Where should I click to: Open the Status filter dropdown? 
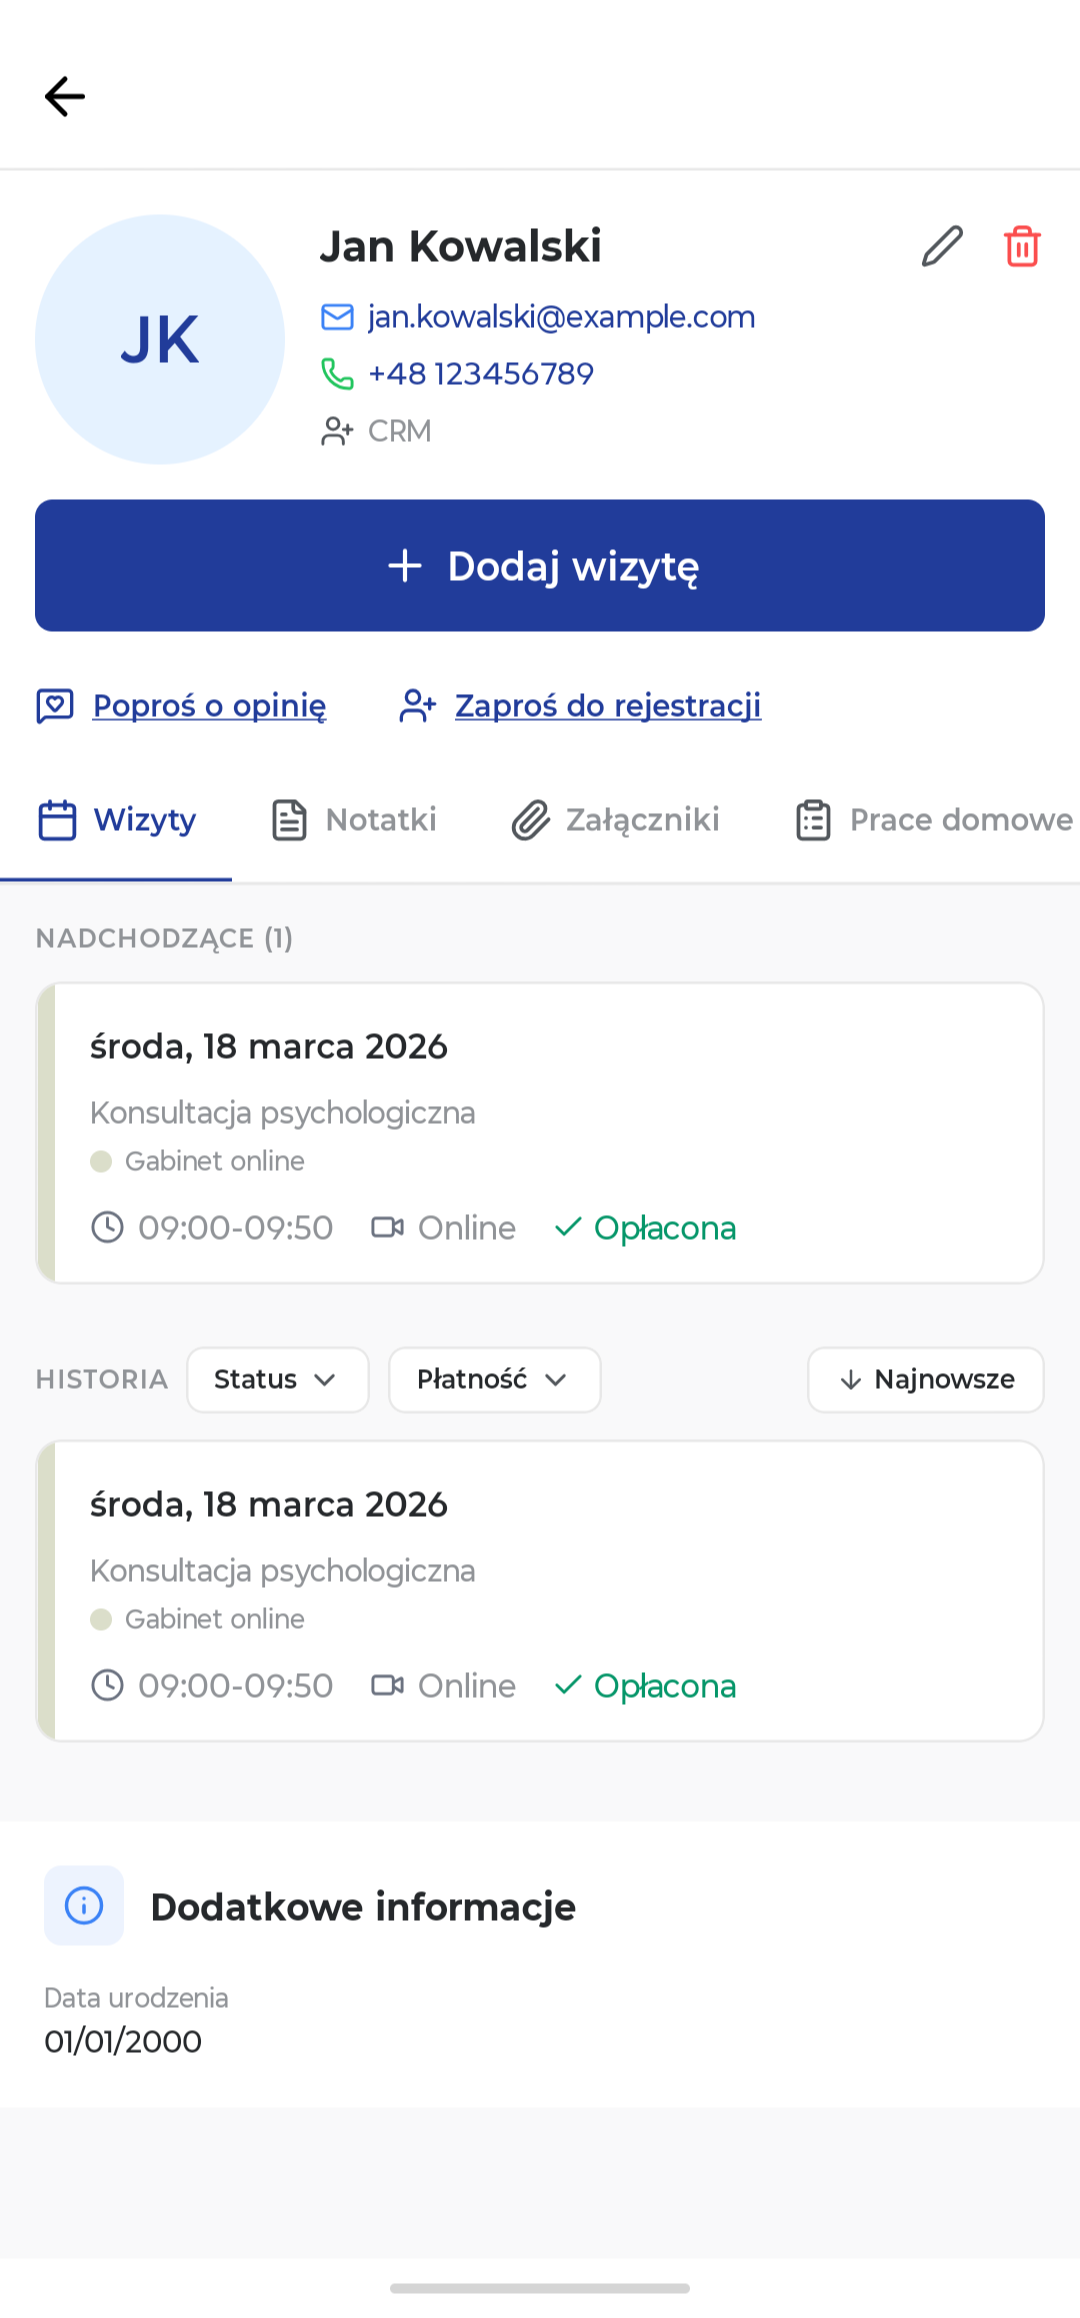[278, 1380]
